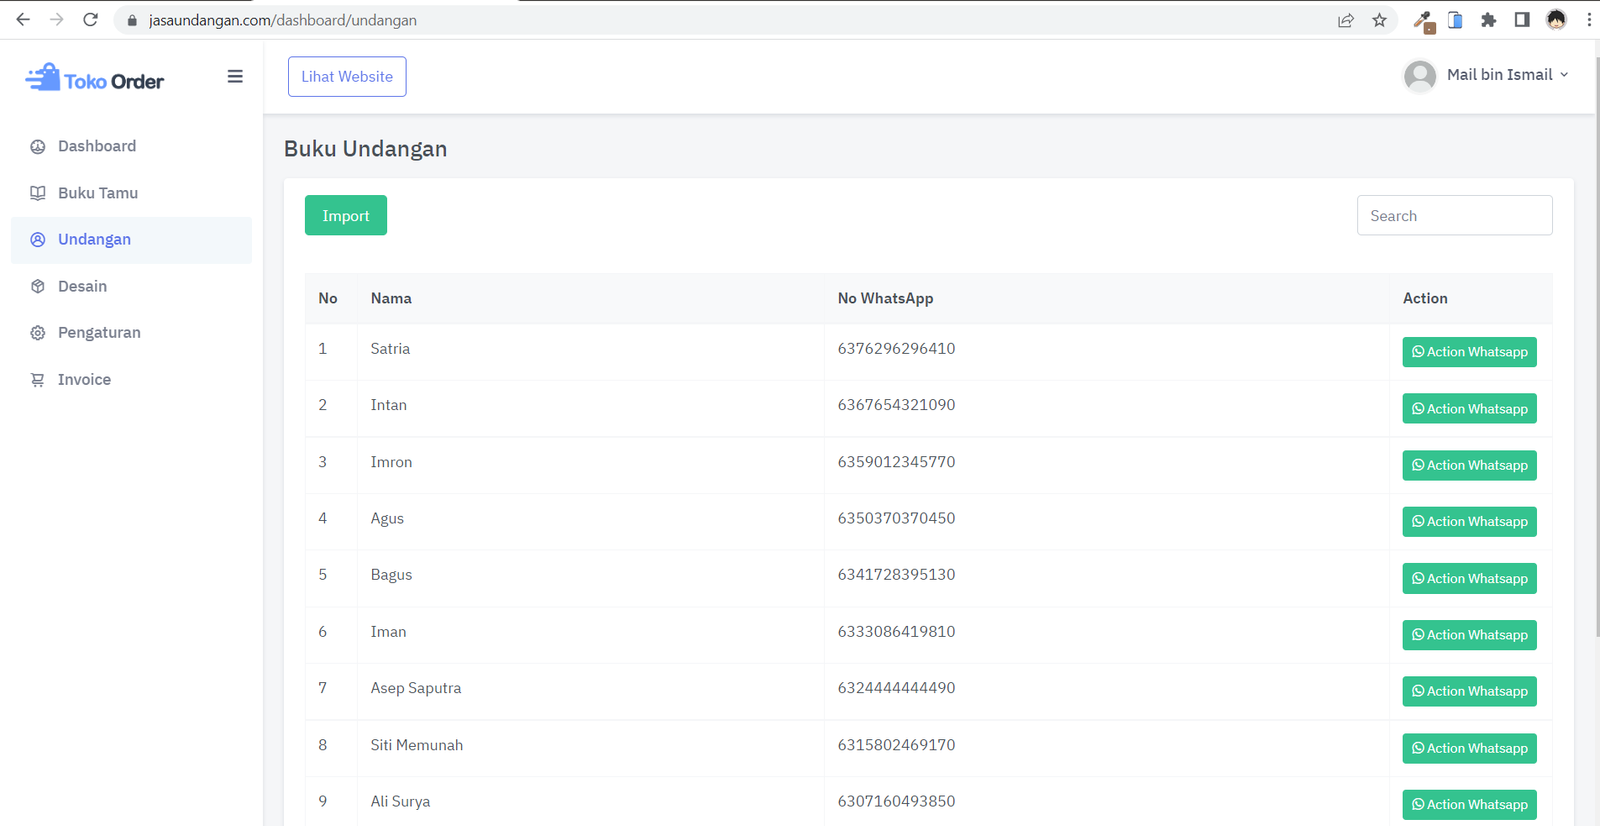Click Action Whatsapp for Agus
1600x826 pixels.
(x=1468, y=522)
